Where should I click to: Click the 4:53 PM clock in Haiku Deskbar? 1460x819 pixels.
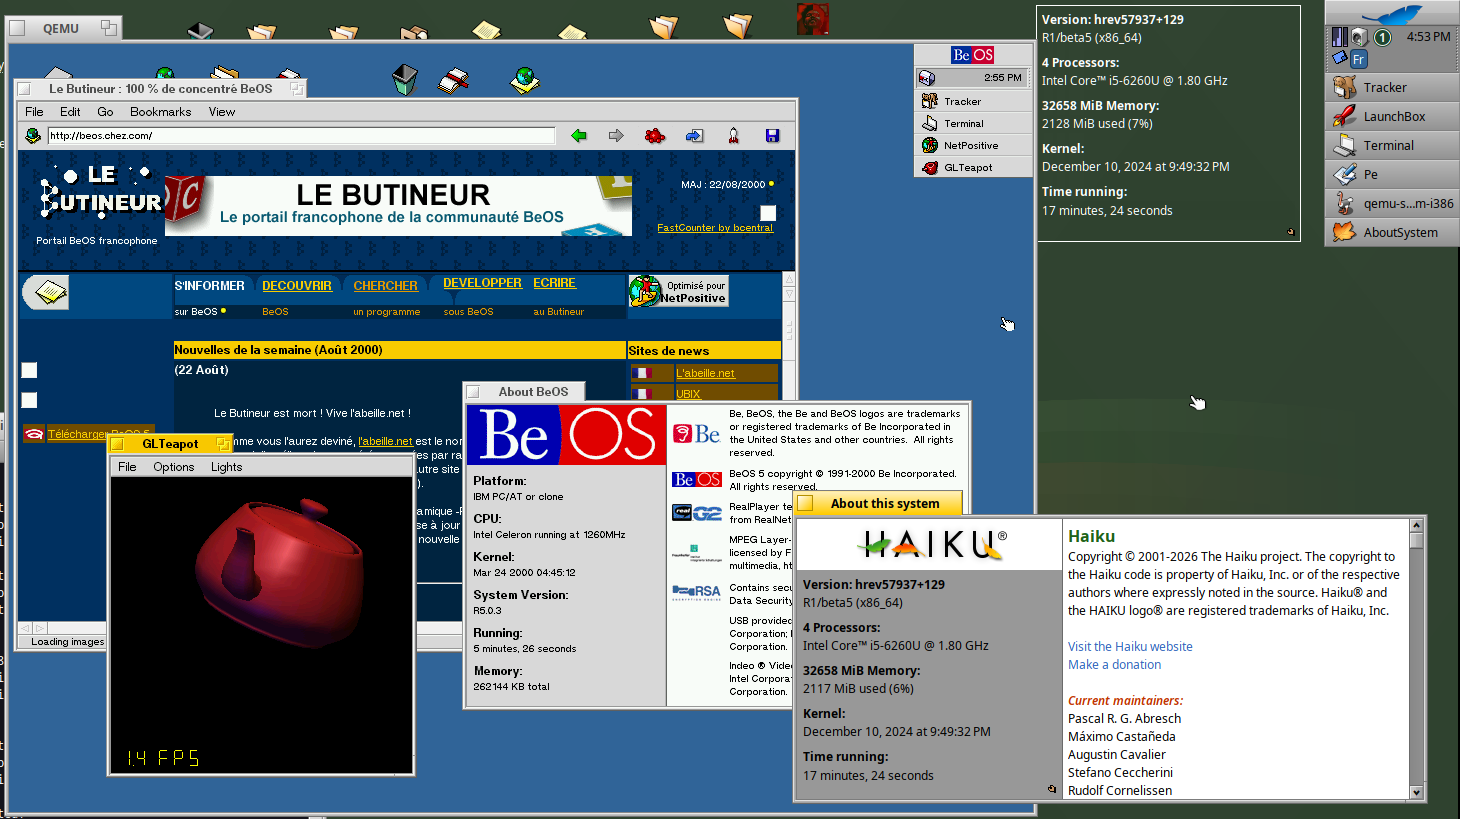(x=1428, y=37)
